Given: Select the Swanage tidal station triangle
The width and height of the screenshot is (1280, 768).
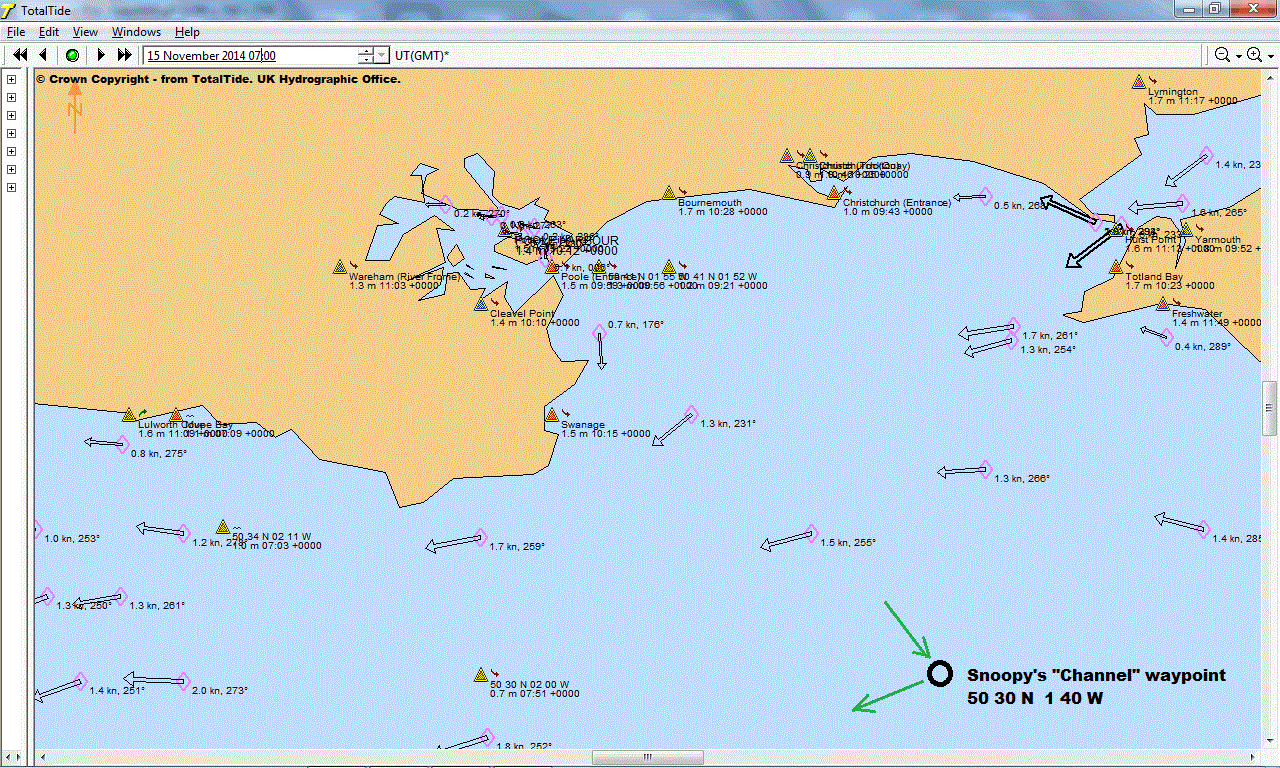Looking at the screenshot, I should [x=552, y=414].
